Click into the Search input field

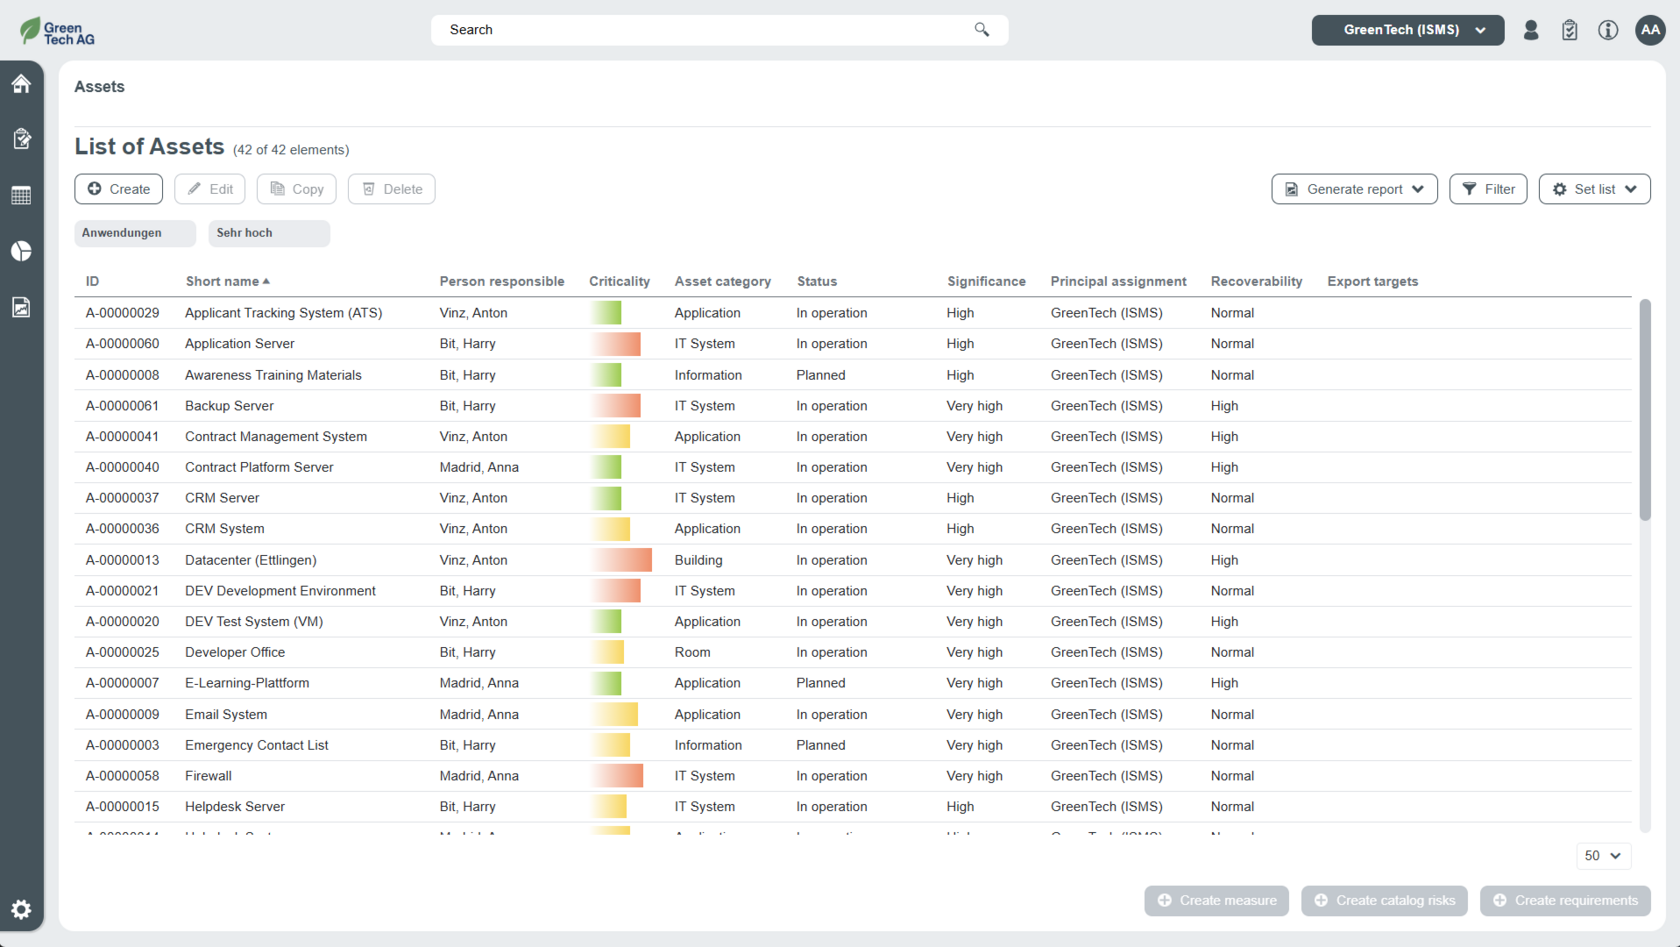(700, 30)
